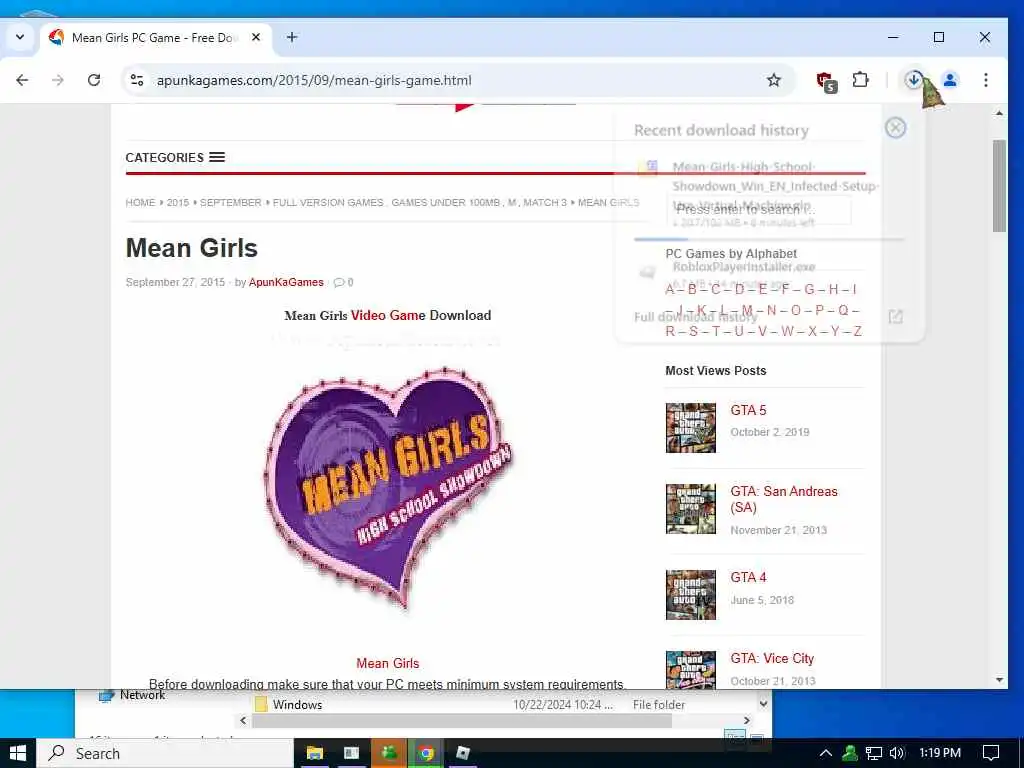Open the notification center icon
1024x768 pixels.
tap(991, 753)
